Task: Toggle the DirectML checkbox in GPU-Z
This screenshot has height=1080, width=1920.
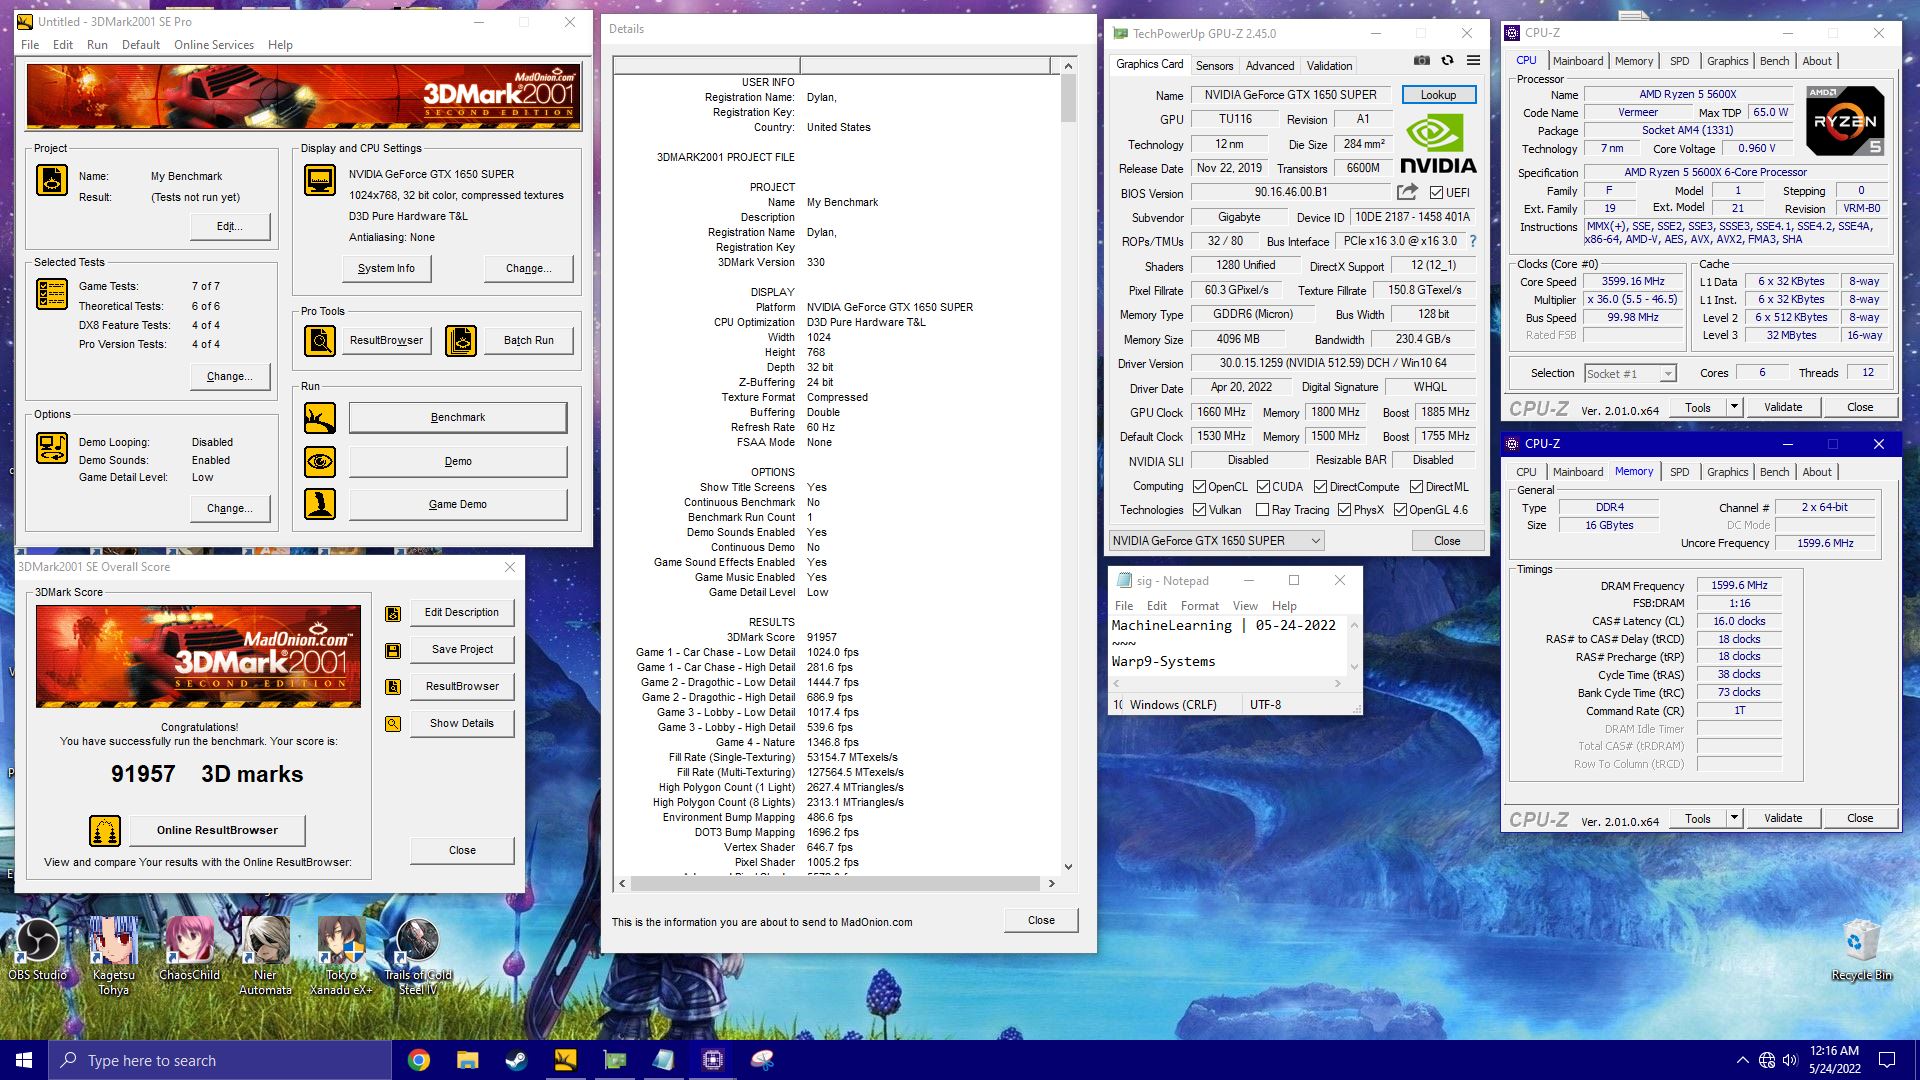Action: [x=1416, y=487]
